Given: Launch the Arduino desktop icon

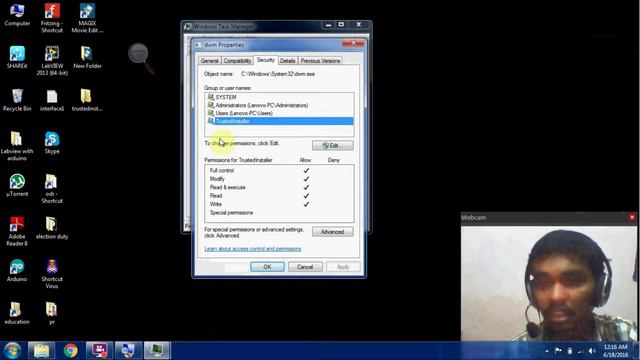Looking at the screenshot, I should click(17, 270).
